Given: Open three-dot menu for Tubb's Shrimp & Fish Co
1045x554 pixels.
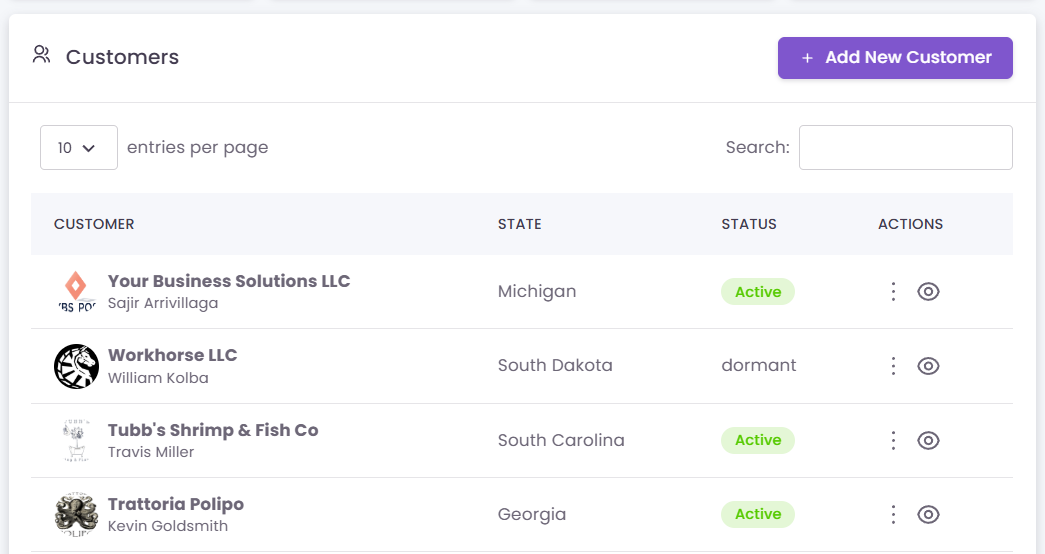Looking at the screenshot, I should click(894, 440).
